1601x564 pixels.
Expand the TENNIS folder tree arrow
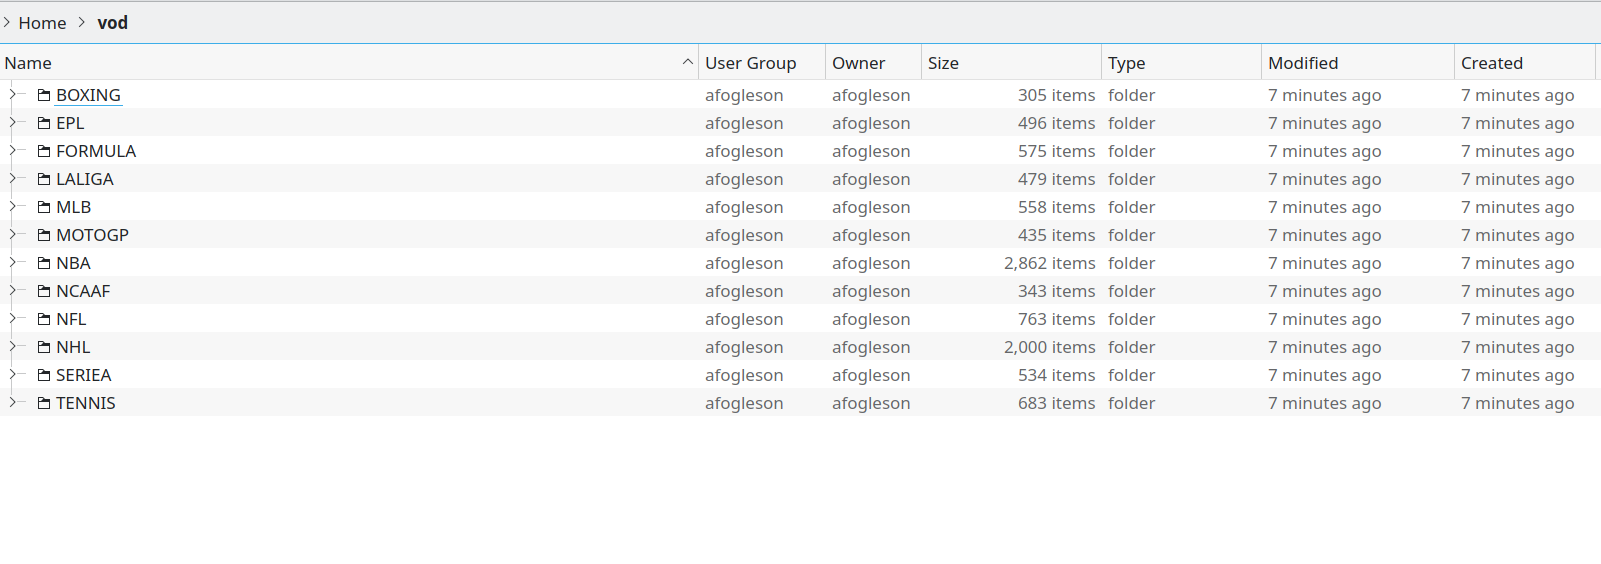click(x=12, y=403)
